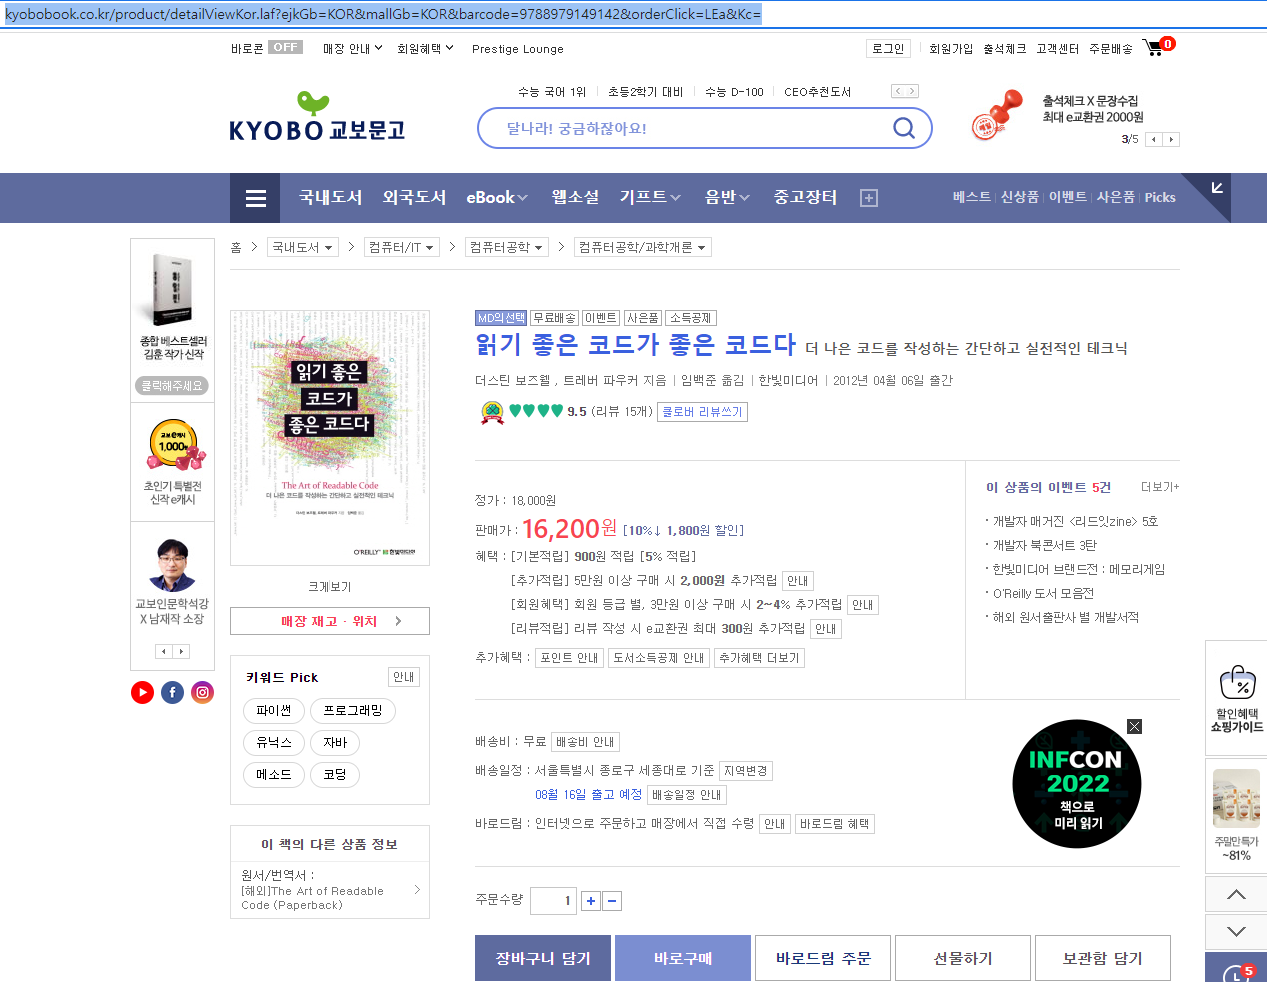
Task: Show next left sidebar banner
Action: (x=181, y=651)
